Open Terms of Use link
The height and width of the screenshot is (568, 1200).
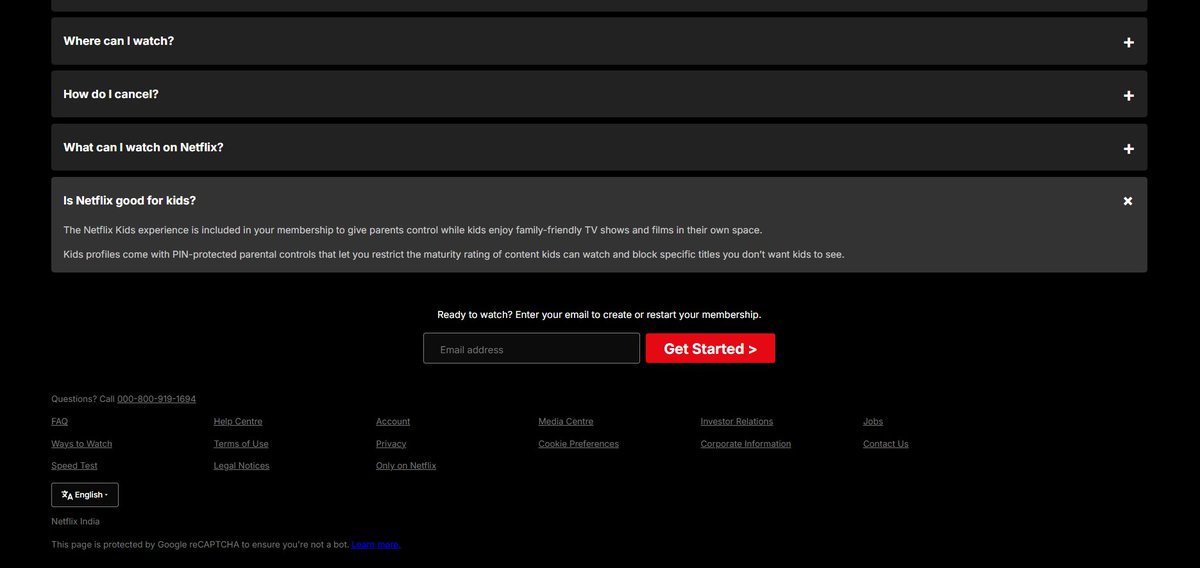(x=241, y=444)
